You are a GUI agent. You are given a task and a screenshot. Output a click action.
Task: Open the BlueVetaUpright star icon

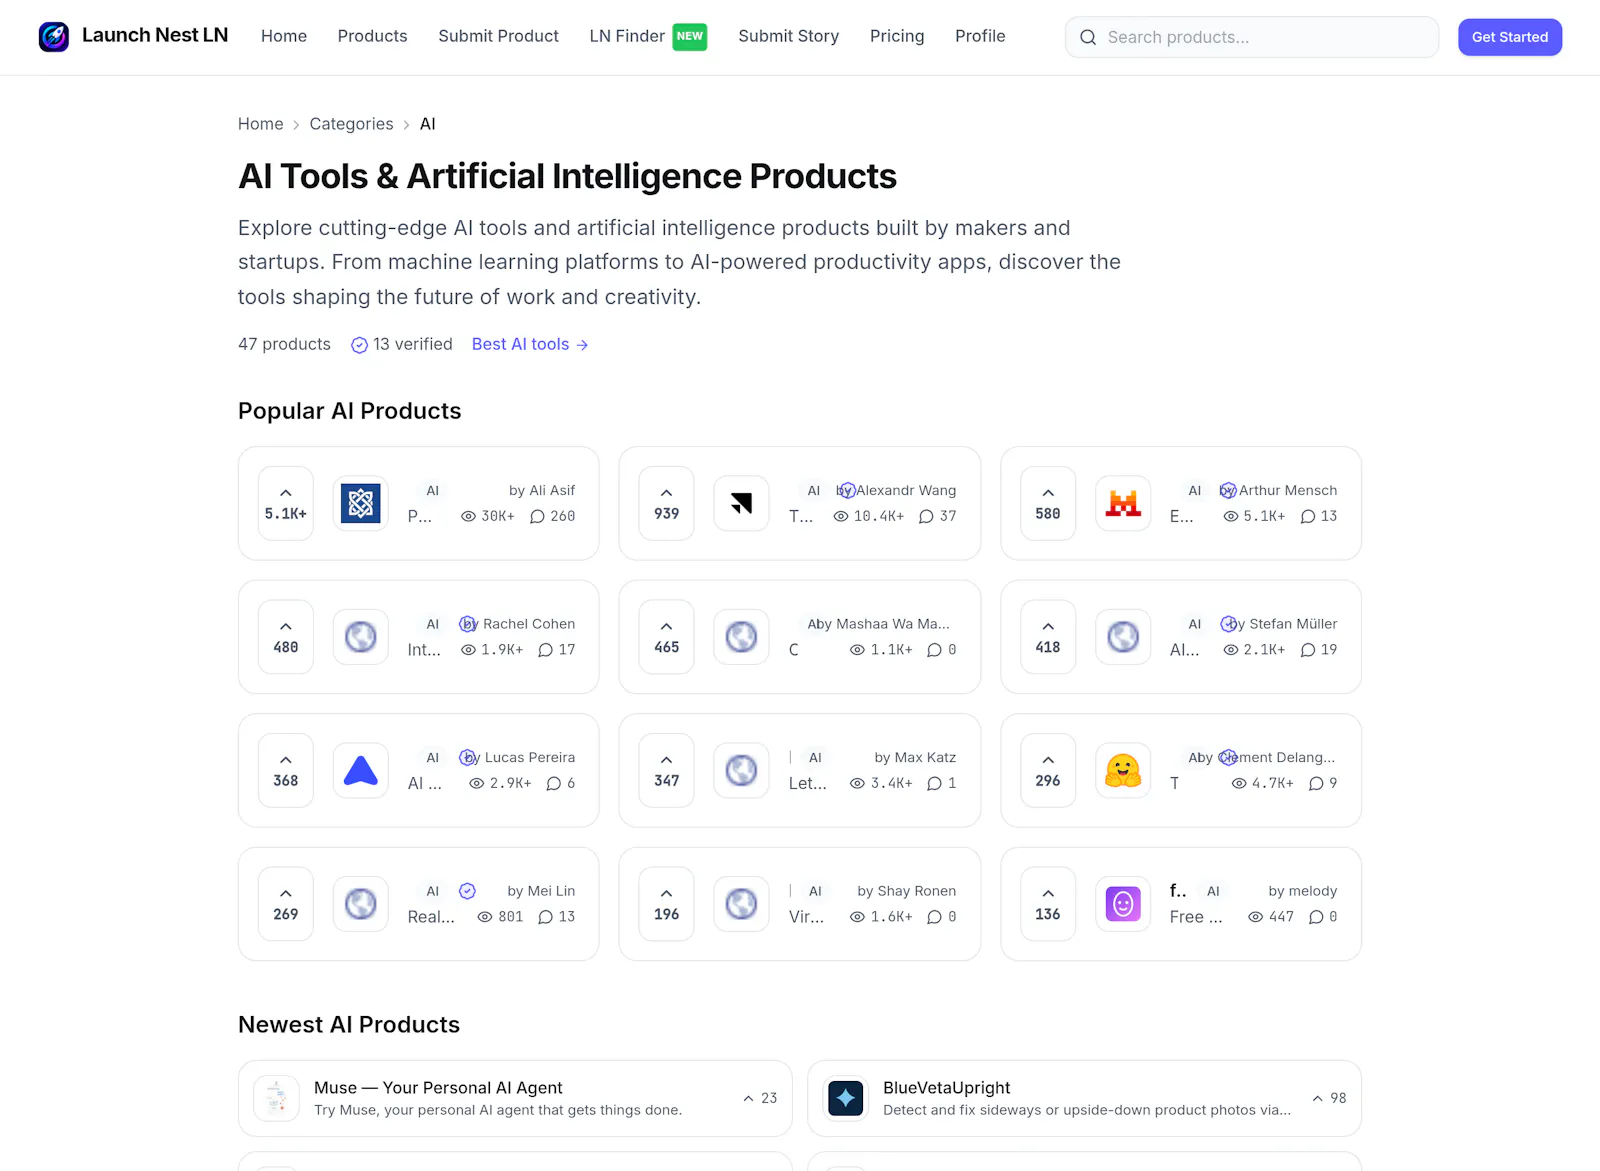pyautogui.click(x=846, y=1098)
